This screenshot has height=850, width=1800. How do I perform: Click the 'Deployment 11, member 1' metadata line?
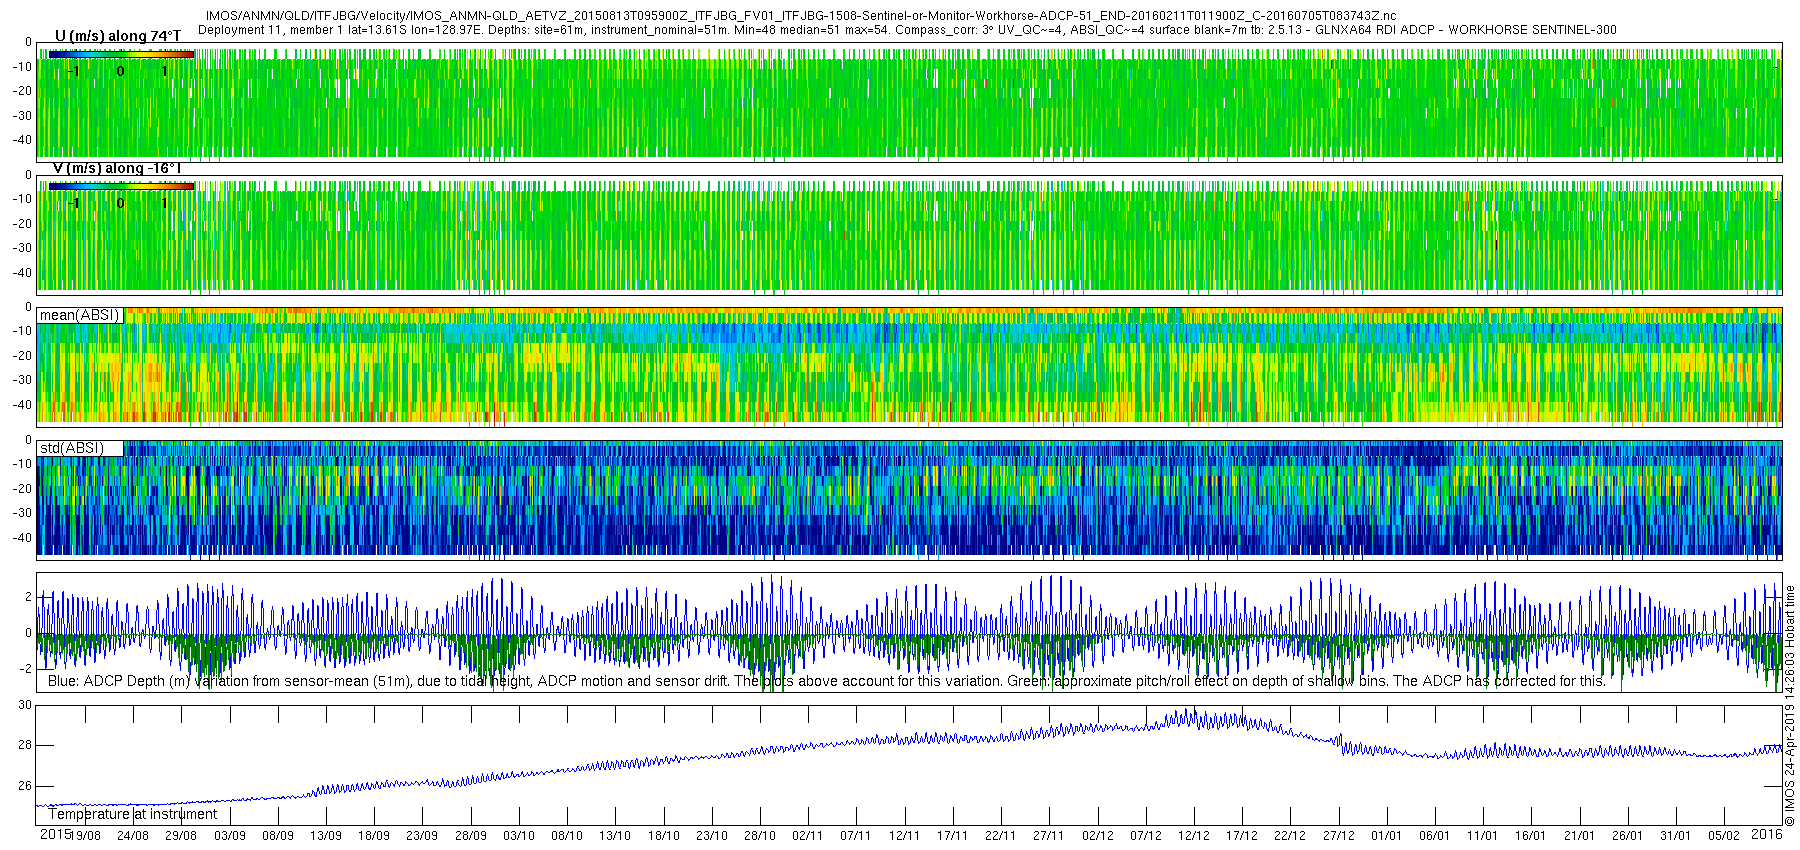click(907, 30)
